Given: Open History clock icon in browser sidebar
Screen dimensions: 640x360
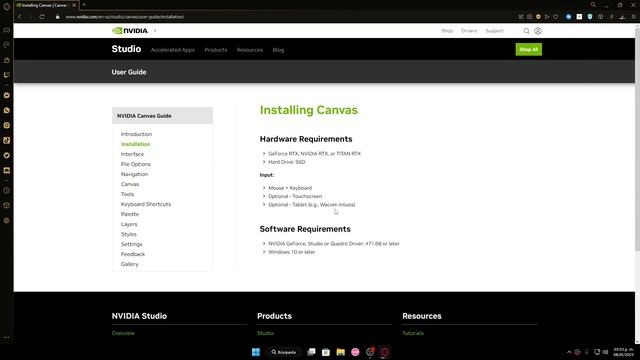Looking at the screenshot, I should [7, 190].
